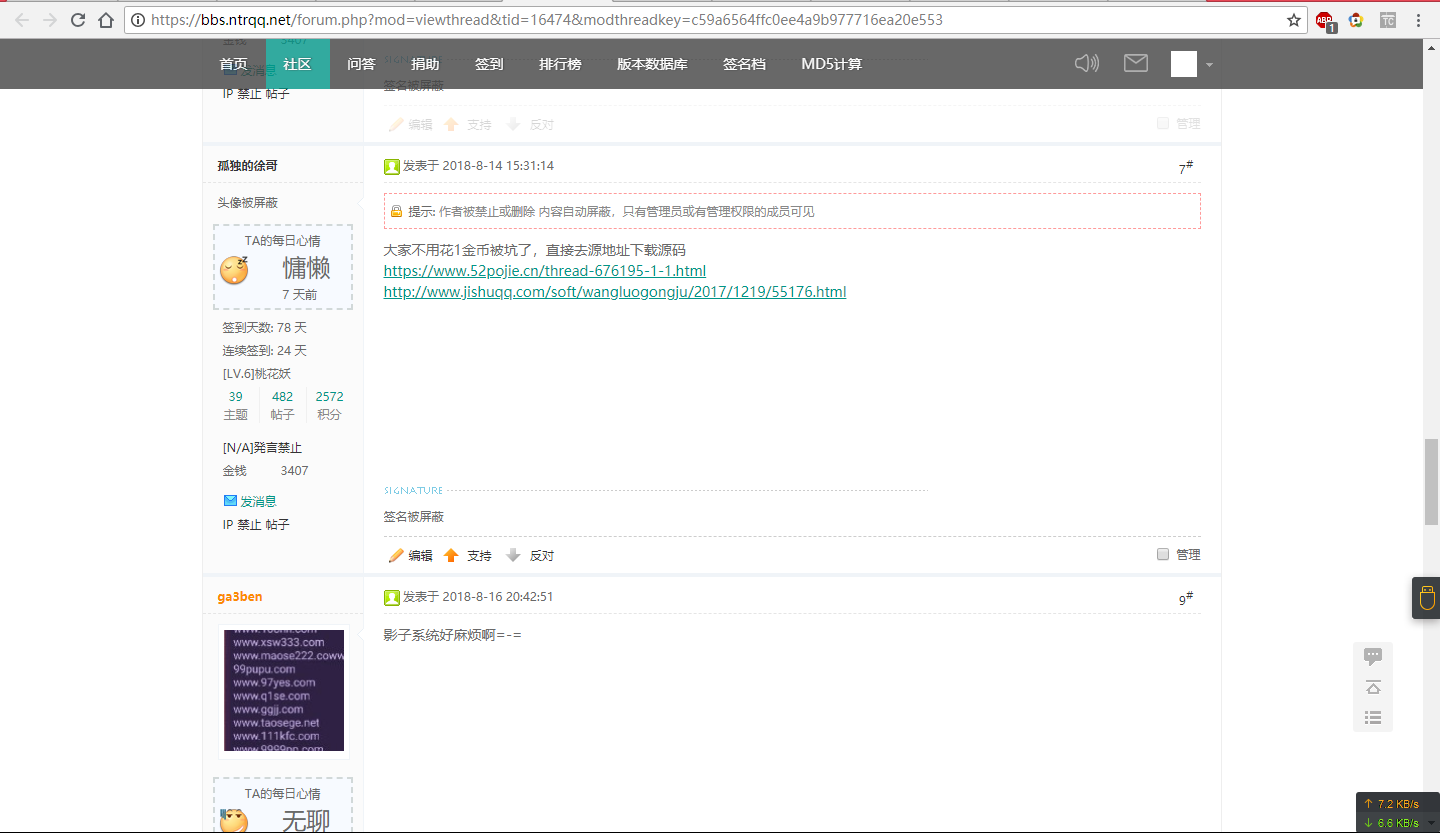Screen dimensions: 1440x833
Task: Click the browser Back arrow
Action: tap(22, 20)
